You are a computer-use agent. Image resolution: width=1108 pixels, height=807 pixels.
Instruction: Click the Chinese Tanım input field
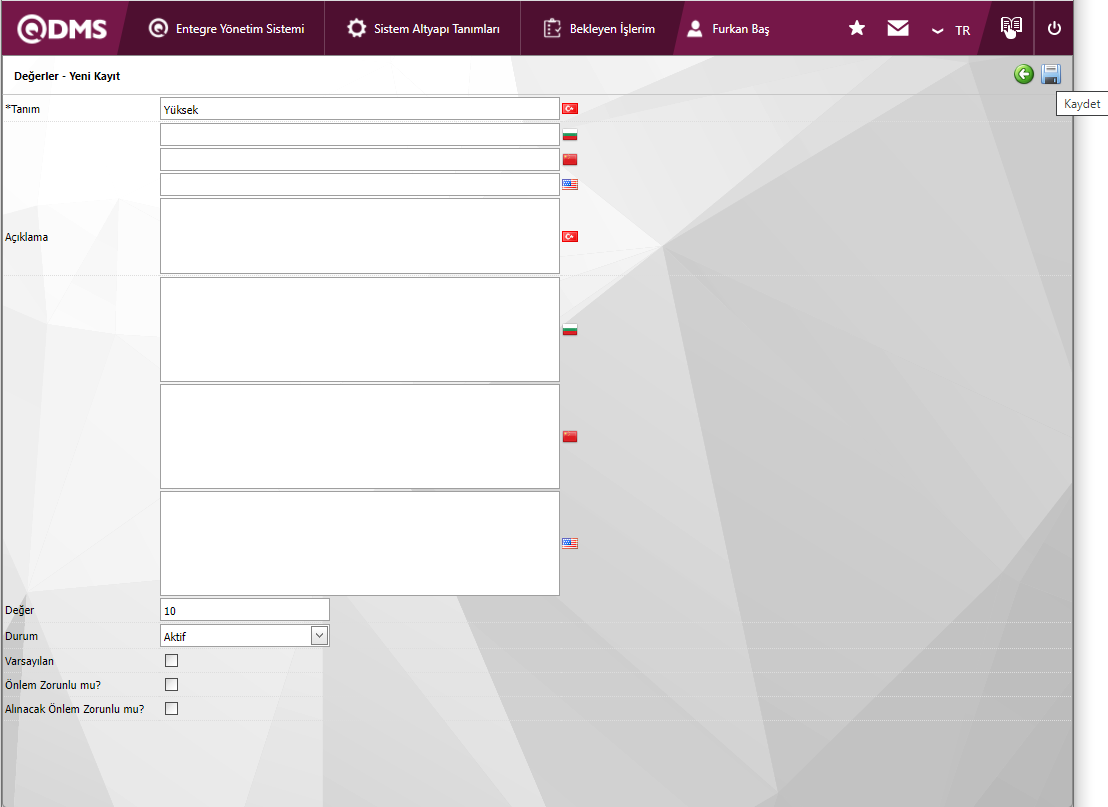tap(360, 159)
